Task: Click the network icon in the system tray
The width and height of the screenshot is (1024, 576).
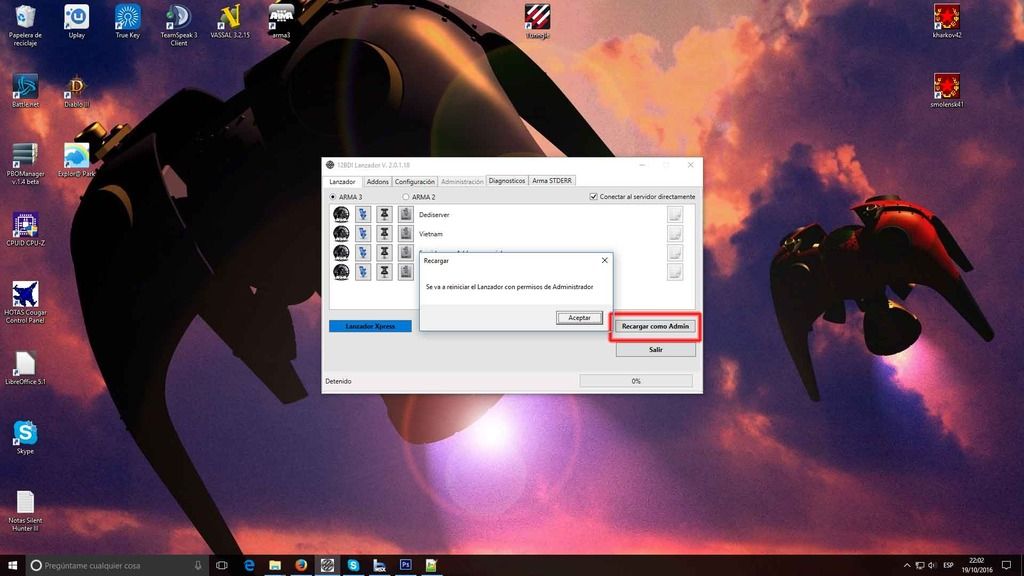Action: [x=920, y=566]
